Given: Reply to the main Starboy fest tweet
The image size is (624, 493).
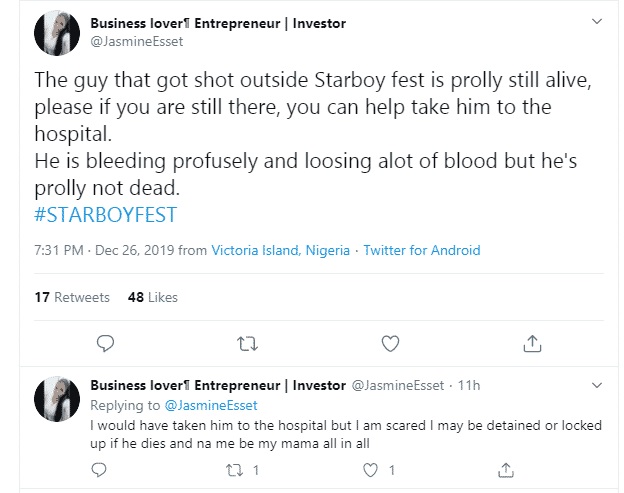Looking at the screenshot, I should tap(107, 343).
